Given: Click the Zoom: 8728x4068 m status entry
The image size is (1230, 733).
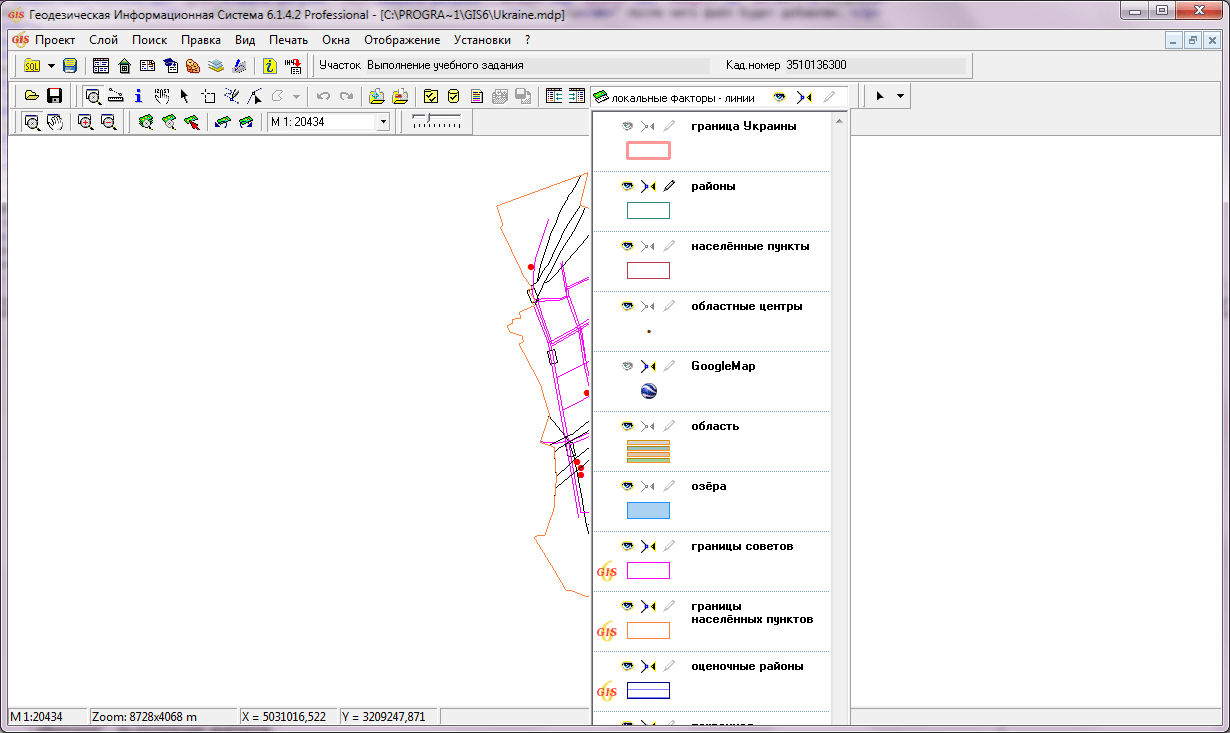Looking at the screenshot, I should [x=145, y=717].
